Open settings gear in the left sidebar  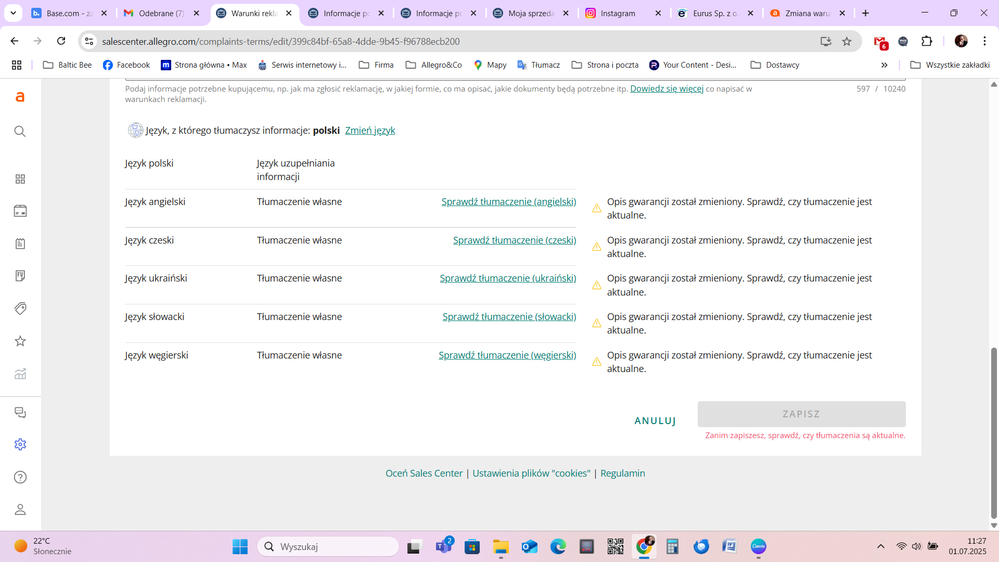(x=20, y=445)
